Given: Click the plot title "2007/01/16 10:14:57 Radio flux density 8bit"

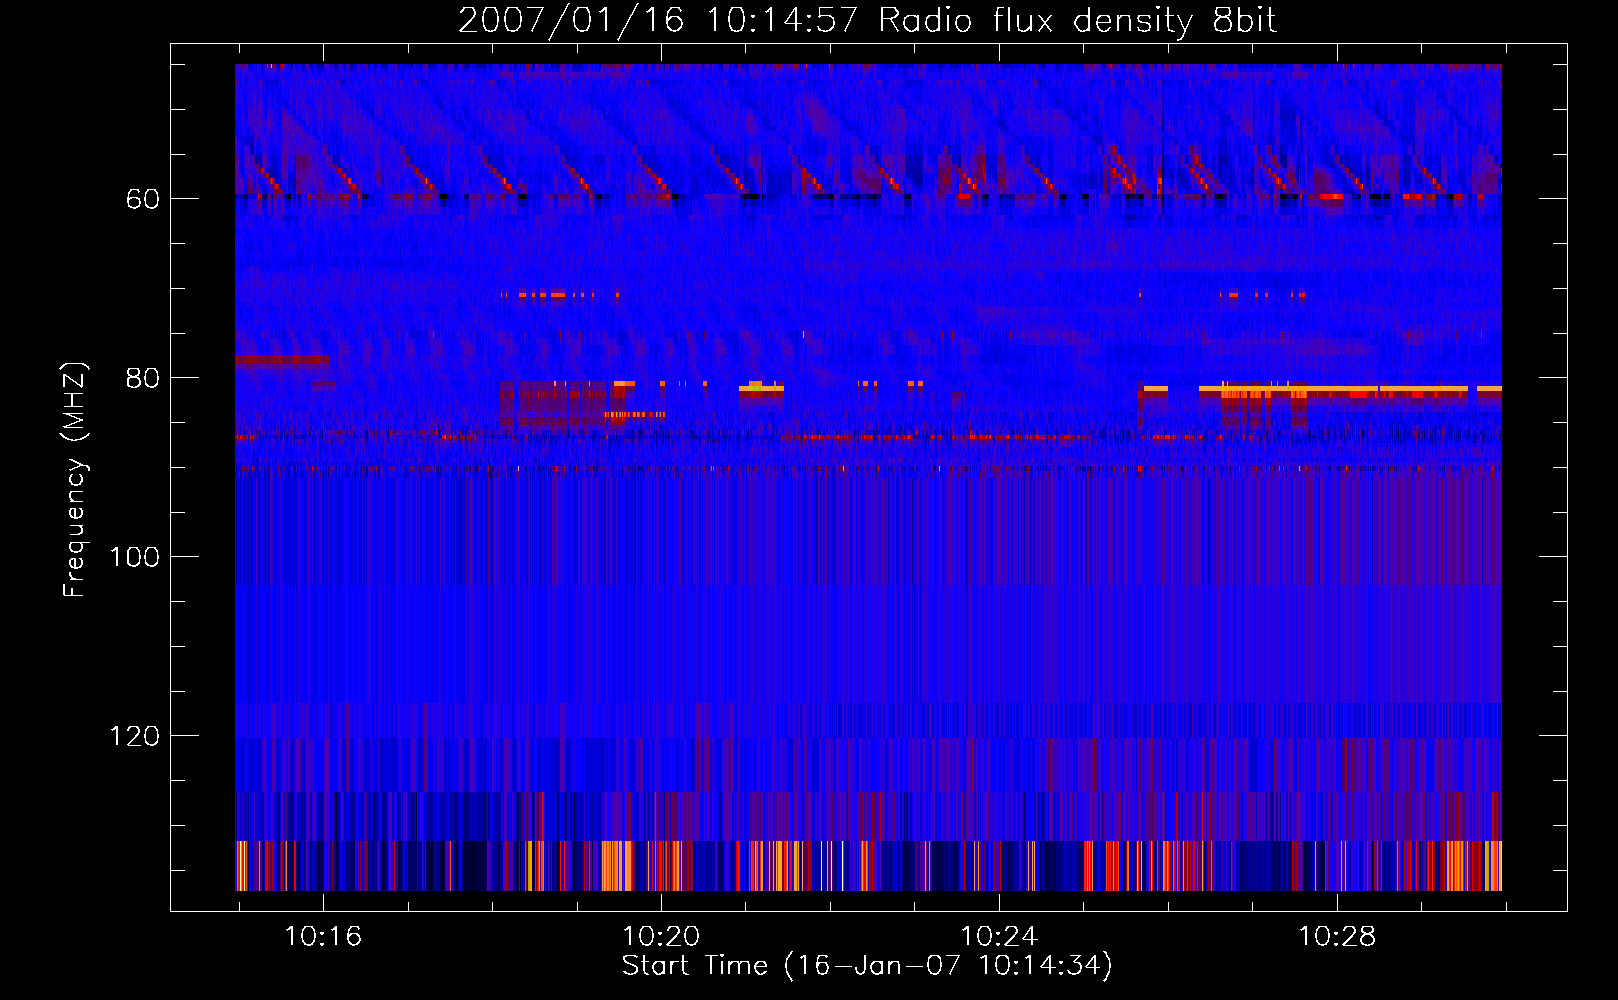Looking at the screenshot, I should (867, 21).
